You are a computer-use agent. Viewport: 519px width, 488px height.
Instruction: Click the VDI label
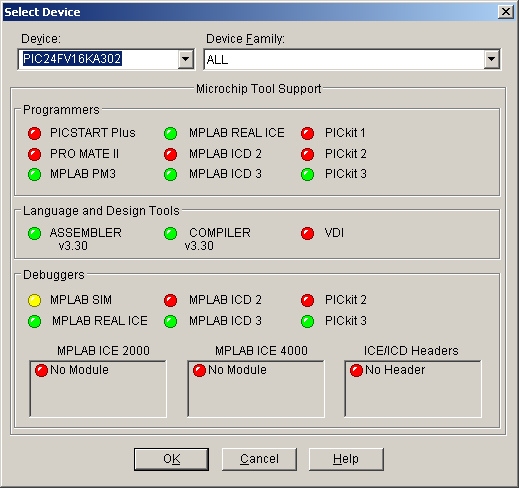coord(334,233)
